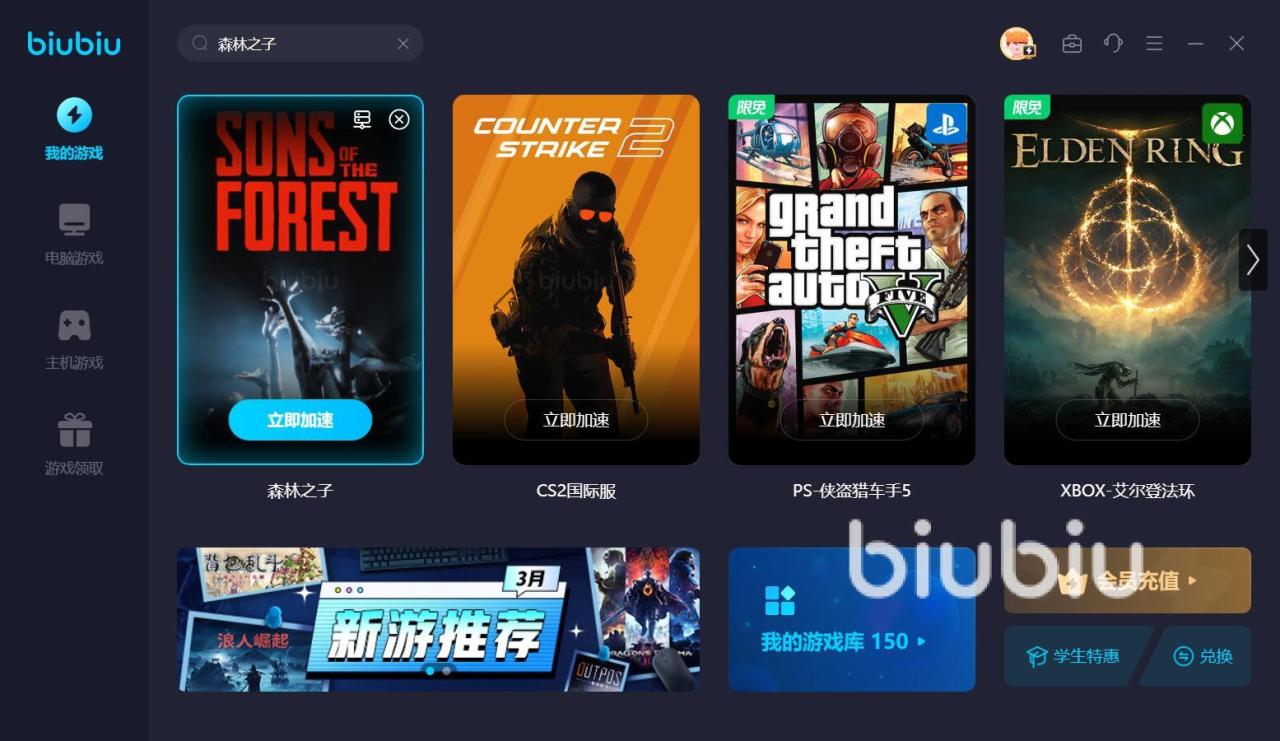Viewport: 1280px width, 741px height.
Task: Show next games with right arrow
Action: pos(1253,260)
